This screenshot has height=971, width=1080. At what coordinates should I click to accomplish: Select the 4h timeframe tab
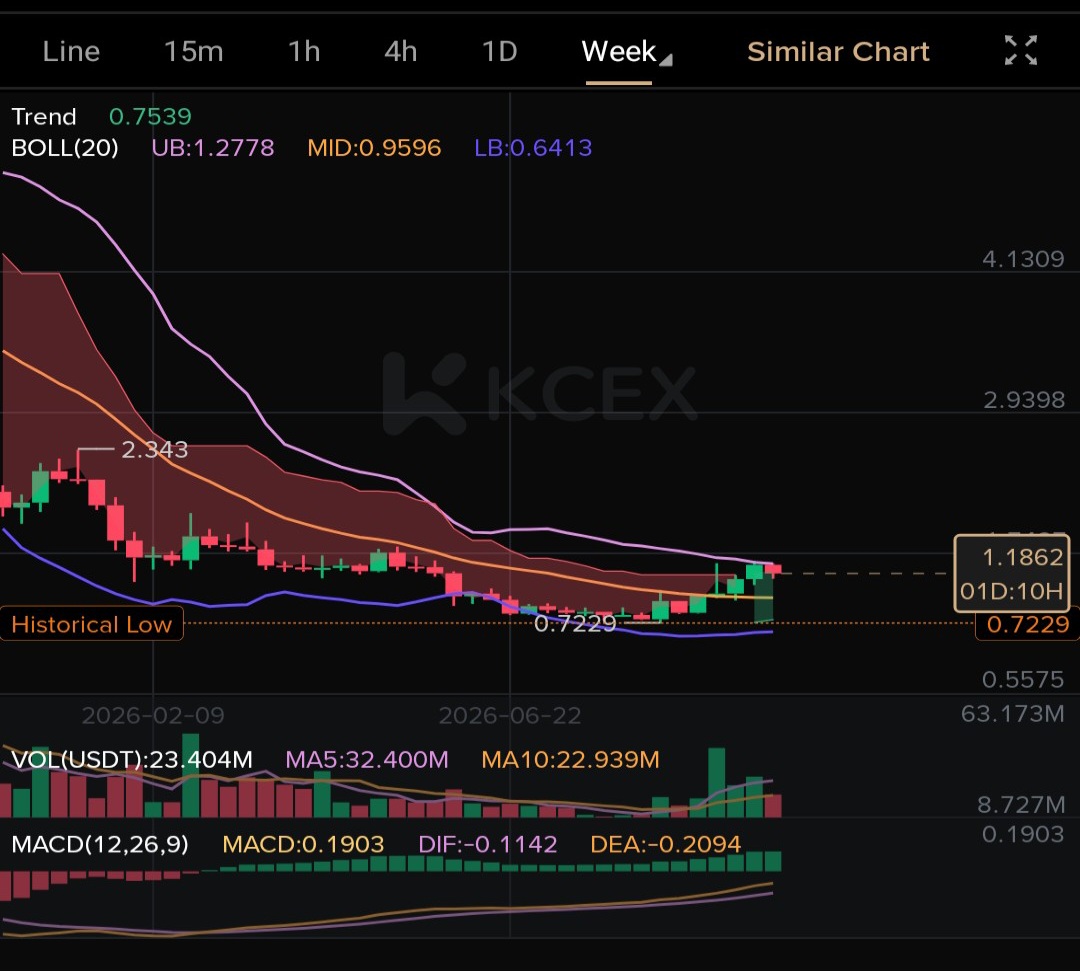tap(401, 52)
